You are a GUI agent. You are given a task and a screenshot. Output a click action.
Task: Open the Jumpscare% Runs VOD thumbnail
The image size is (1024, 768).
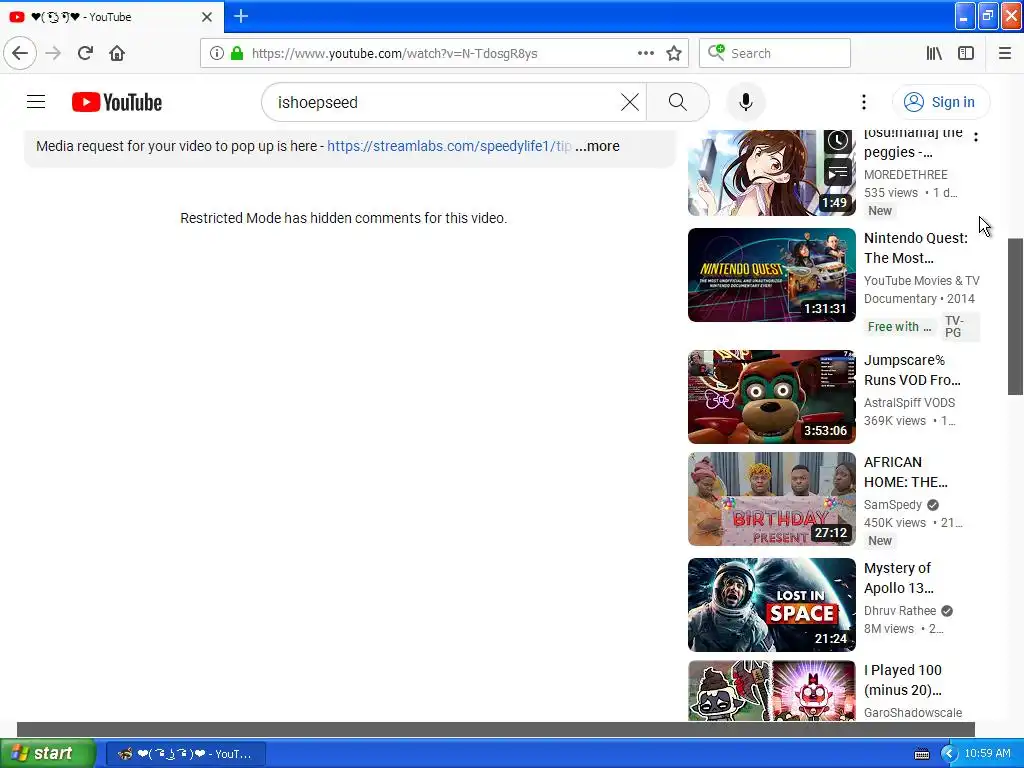click(772, 397)
